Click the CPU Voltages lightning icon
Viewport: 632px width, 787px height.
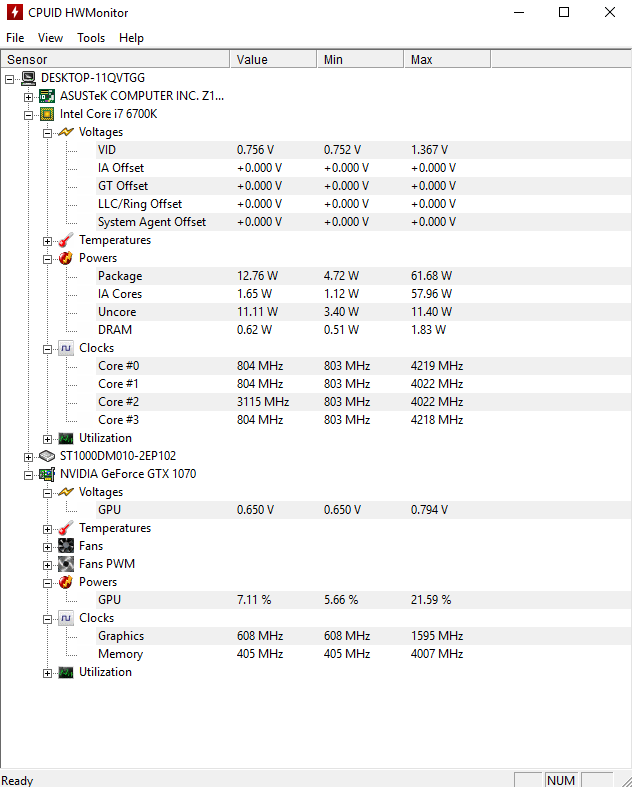pos(66,132)
